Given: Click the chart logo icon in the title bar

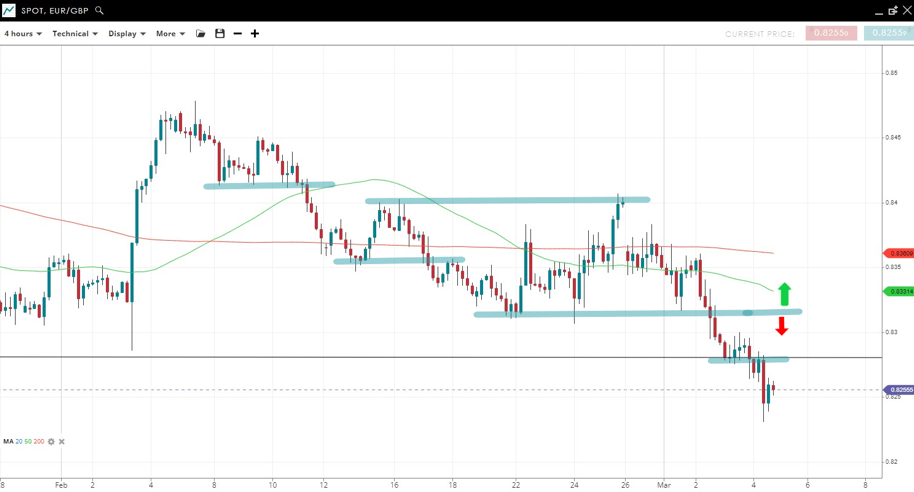Looking at the screenshot, I should (x=9, y=10).
